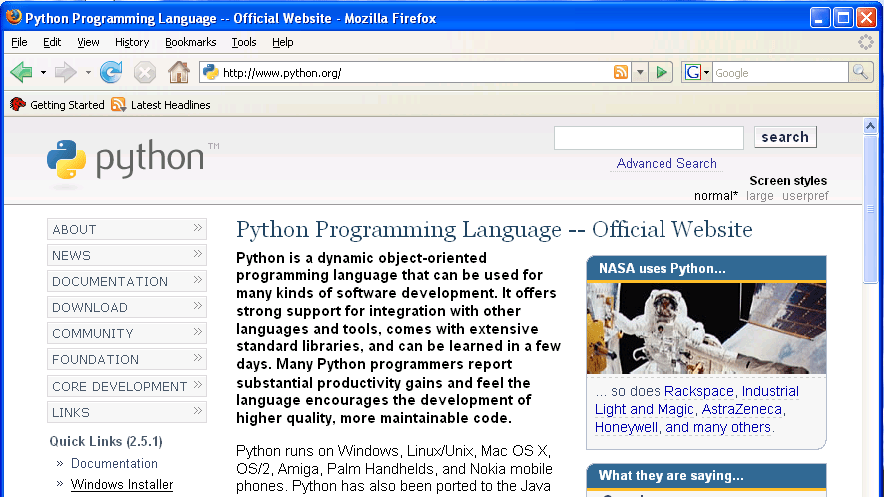Open the File menu

pos(19,42)
